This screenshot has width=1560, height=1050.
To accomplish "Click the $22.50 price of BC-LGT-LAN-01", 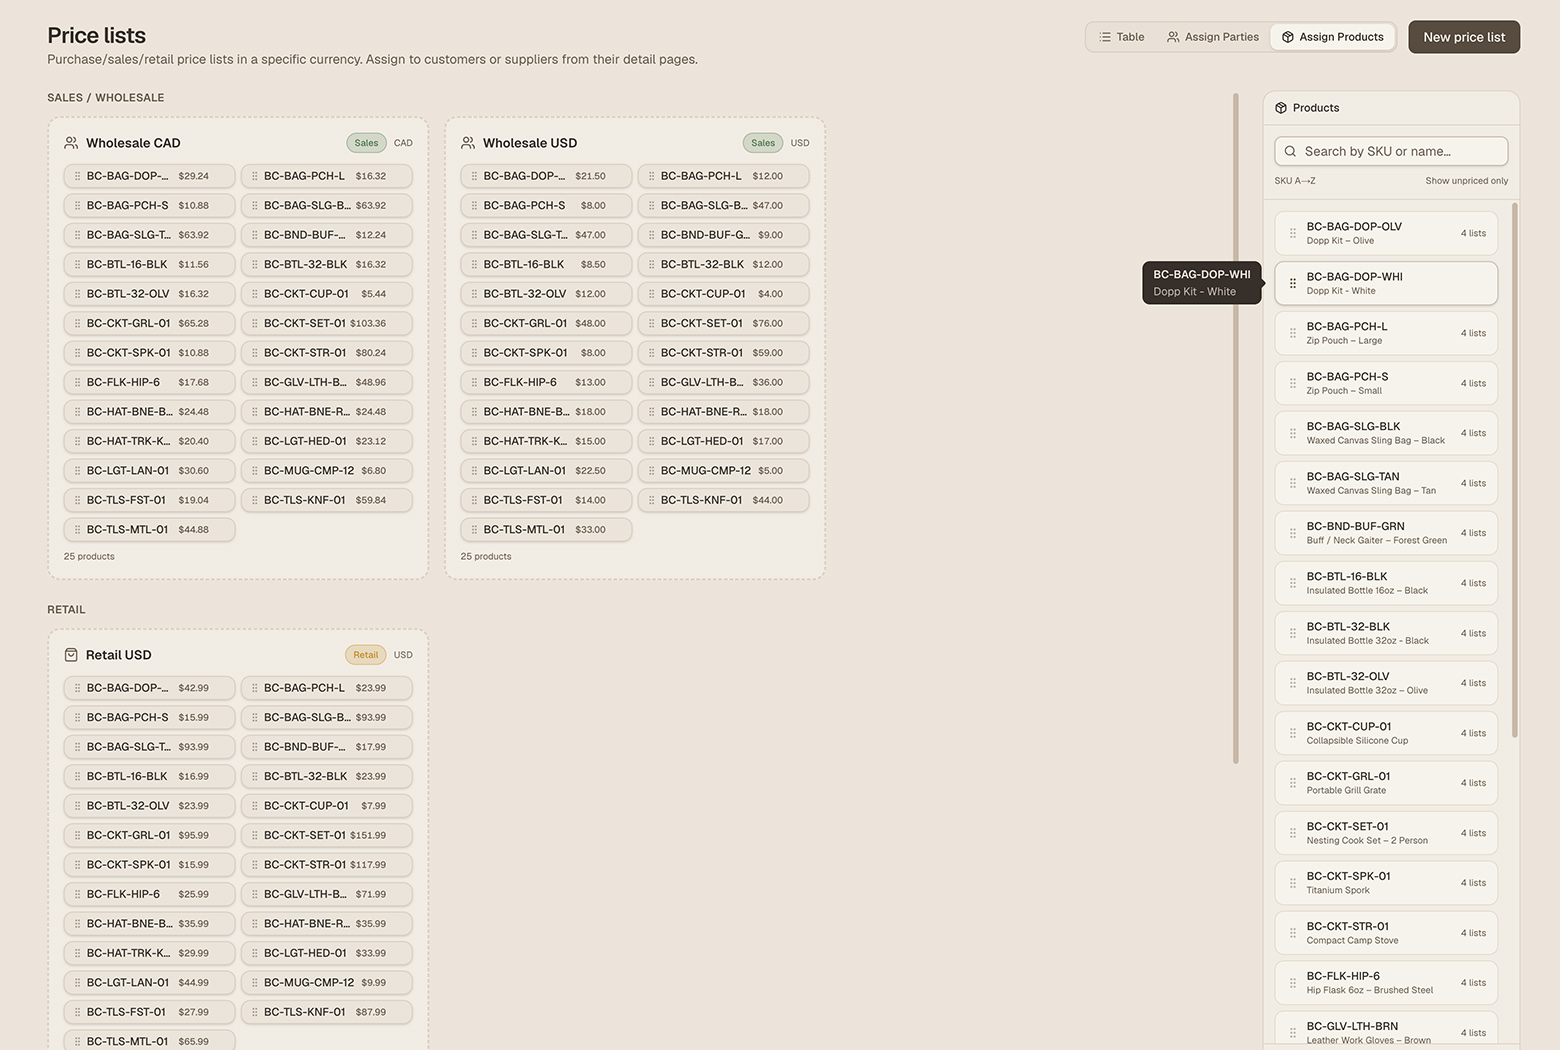I will tap(590, 471).
